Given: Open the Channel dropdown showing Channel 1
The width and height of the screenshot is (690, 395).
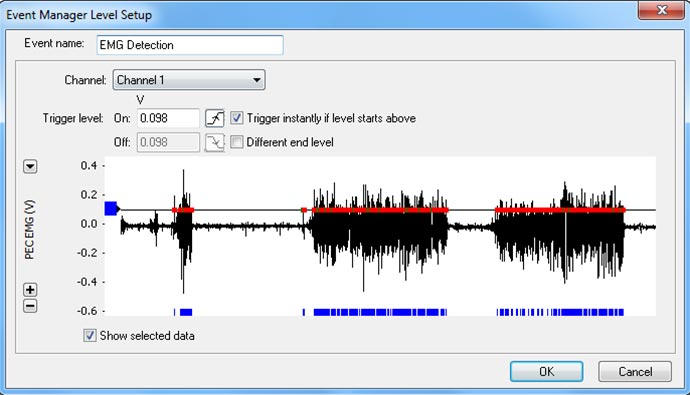Looking at the screenshot, I should (x=189, y=80).
